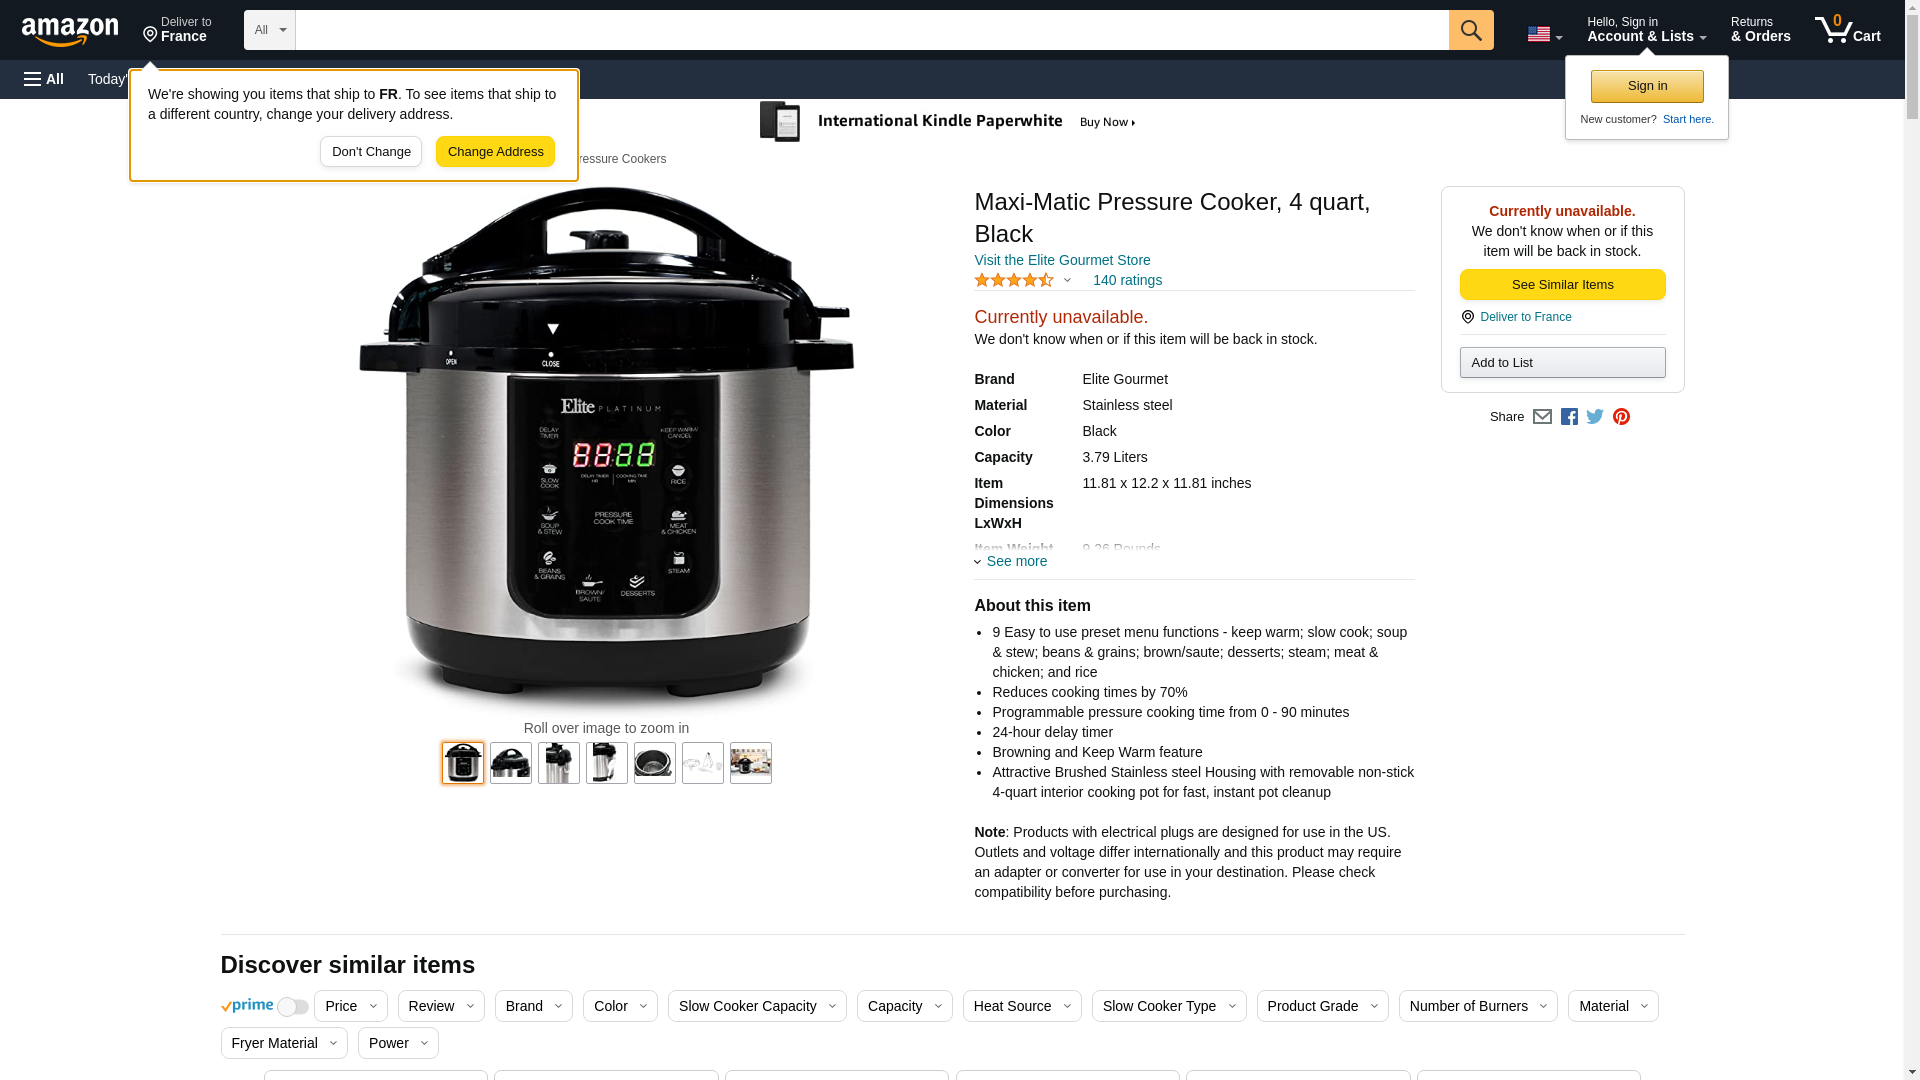Expand See more product details

(1011, 561)
